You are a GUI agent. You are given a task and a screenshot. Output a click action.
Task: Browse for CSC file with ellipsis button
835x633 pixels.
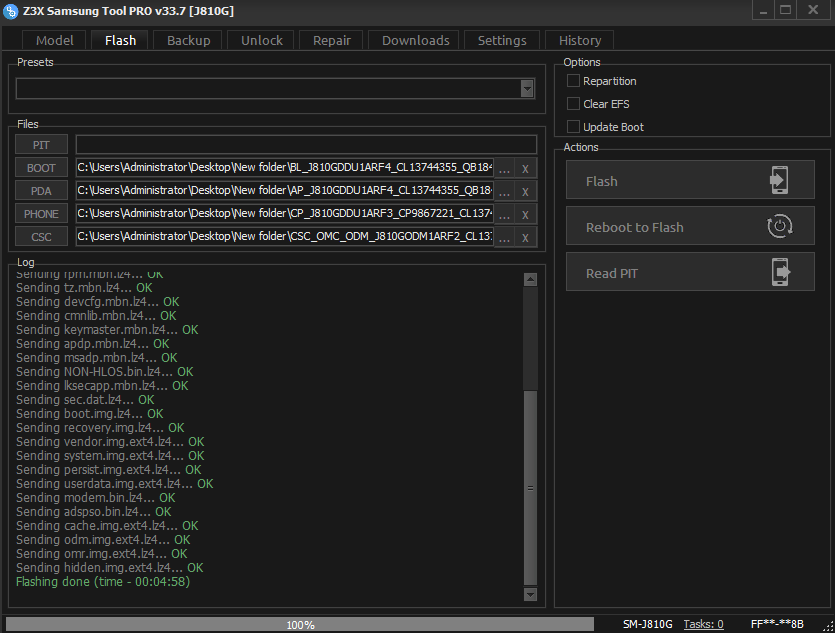pos(504,237)
